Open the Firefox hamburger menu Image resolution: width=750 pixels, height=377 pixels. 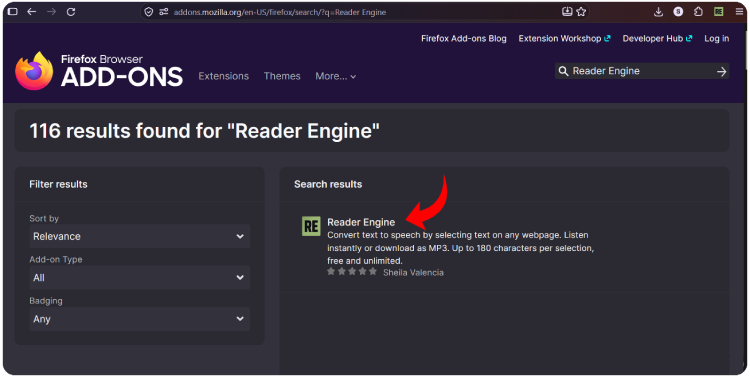[x=739, y=12]
